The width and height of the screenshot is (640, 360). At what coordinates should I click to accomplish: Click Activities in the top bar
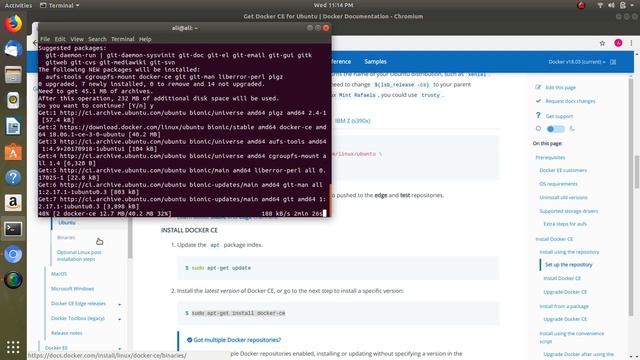18,5
